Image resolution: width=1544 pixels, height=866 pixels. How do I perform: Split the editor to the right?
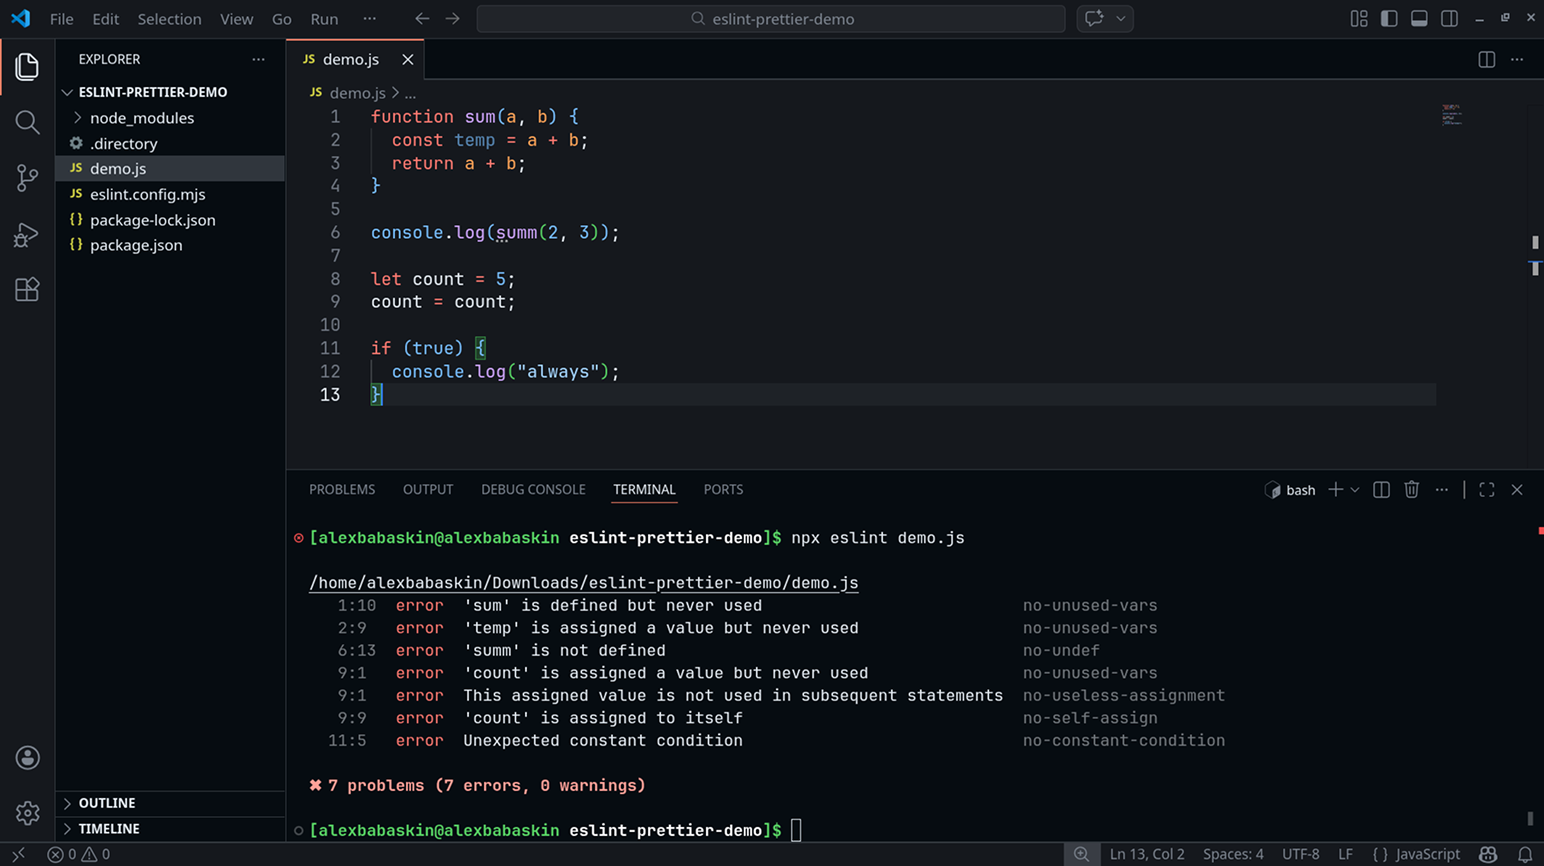pyautogui.click(x=1486, y=60)
